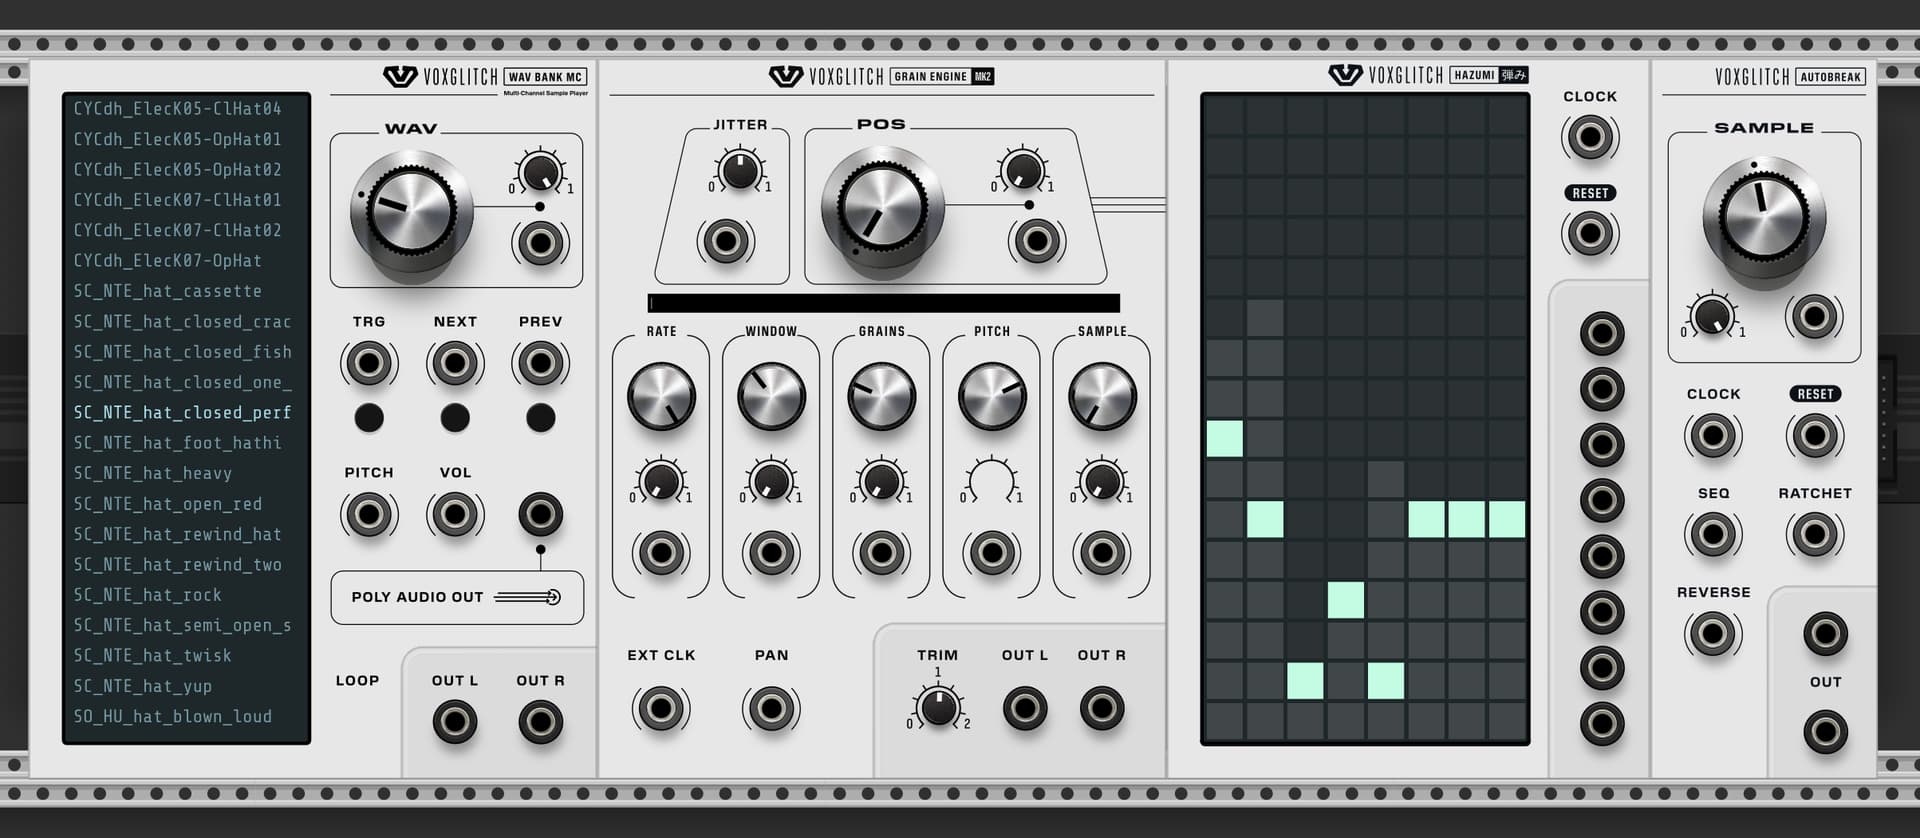This screenshot has width=1920, height=838.
Task: Push the black button under NEXT
Action: [455, 417]
